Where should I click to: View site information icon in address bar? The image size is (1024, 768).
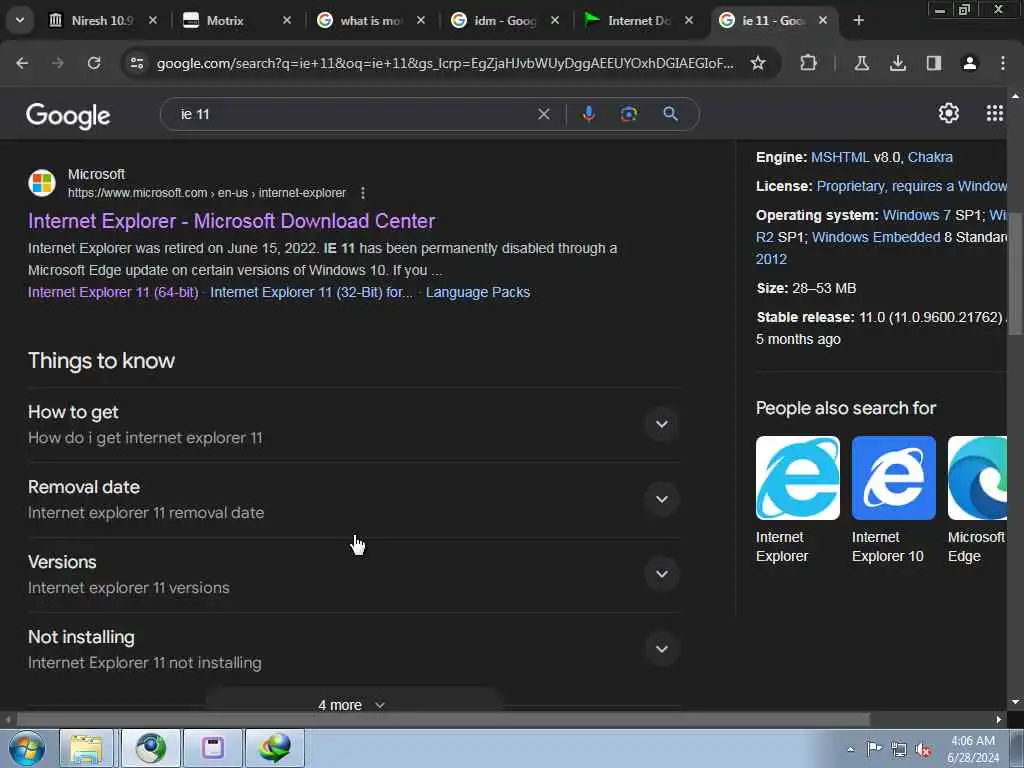tap(136, 63)
